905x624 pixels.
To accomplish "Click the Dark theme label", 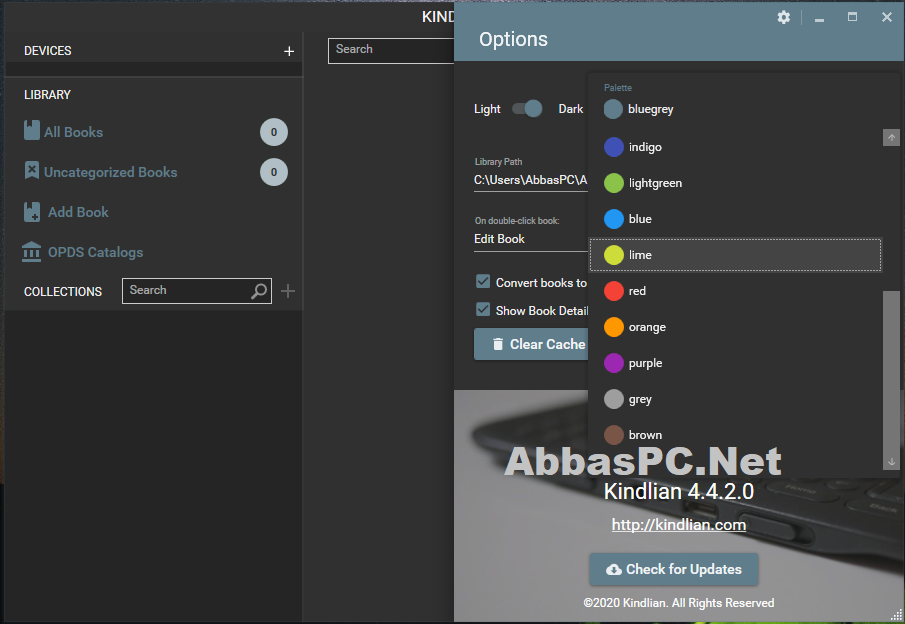I will click(x=571, y=109).
